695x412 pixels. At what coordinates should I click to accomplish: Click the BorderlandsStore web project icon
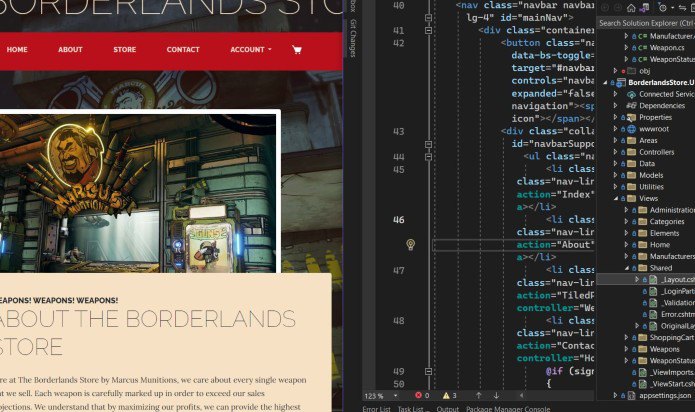tap(621, 83)
